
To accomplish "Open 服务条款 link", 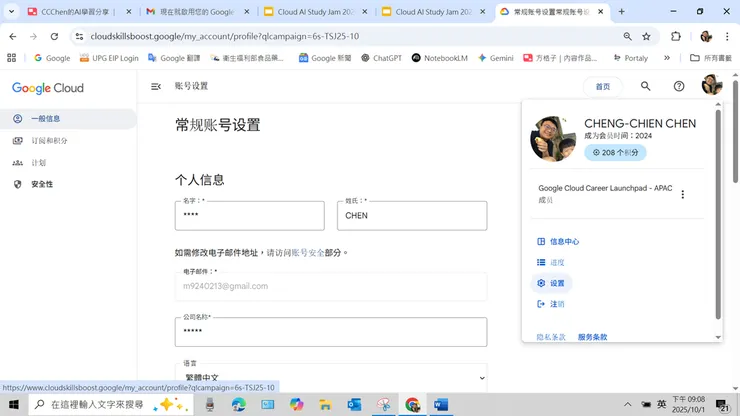I will click(592, 337).
